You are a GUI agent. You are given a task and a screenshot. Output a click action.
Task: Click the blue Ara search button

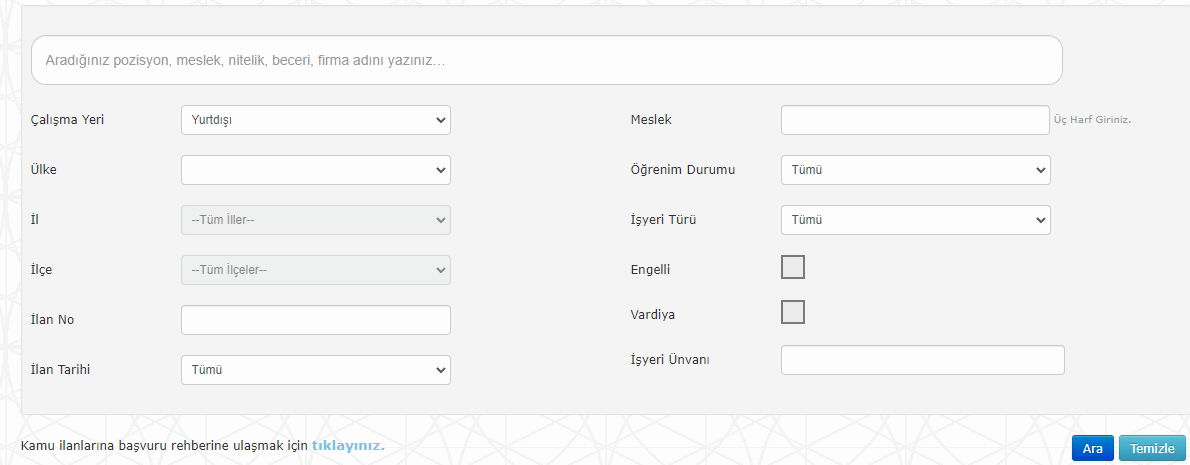tap(1093, 448)
